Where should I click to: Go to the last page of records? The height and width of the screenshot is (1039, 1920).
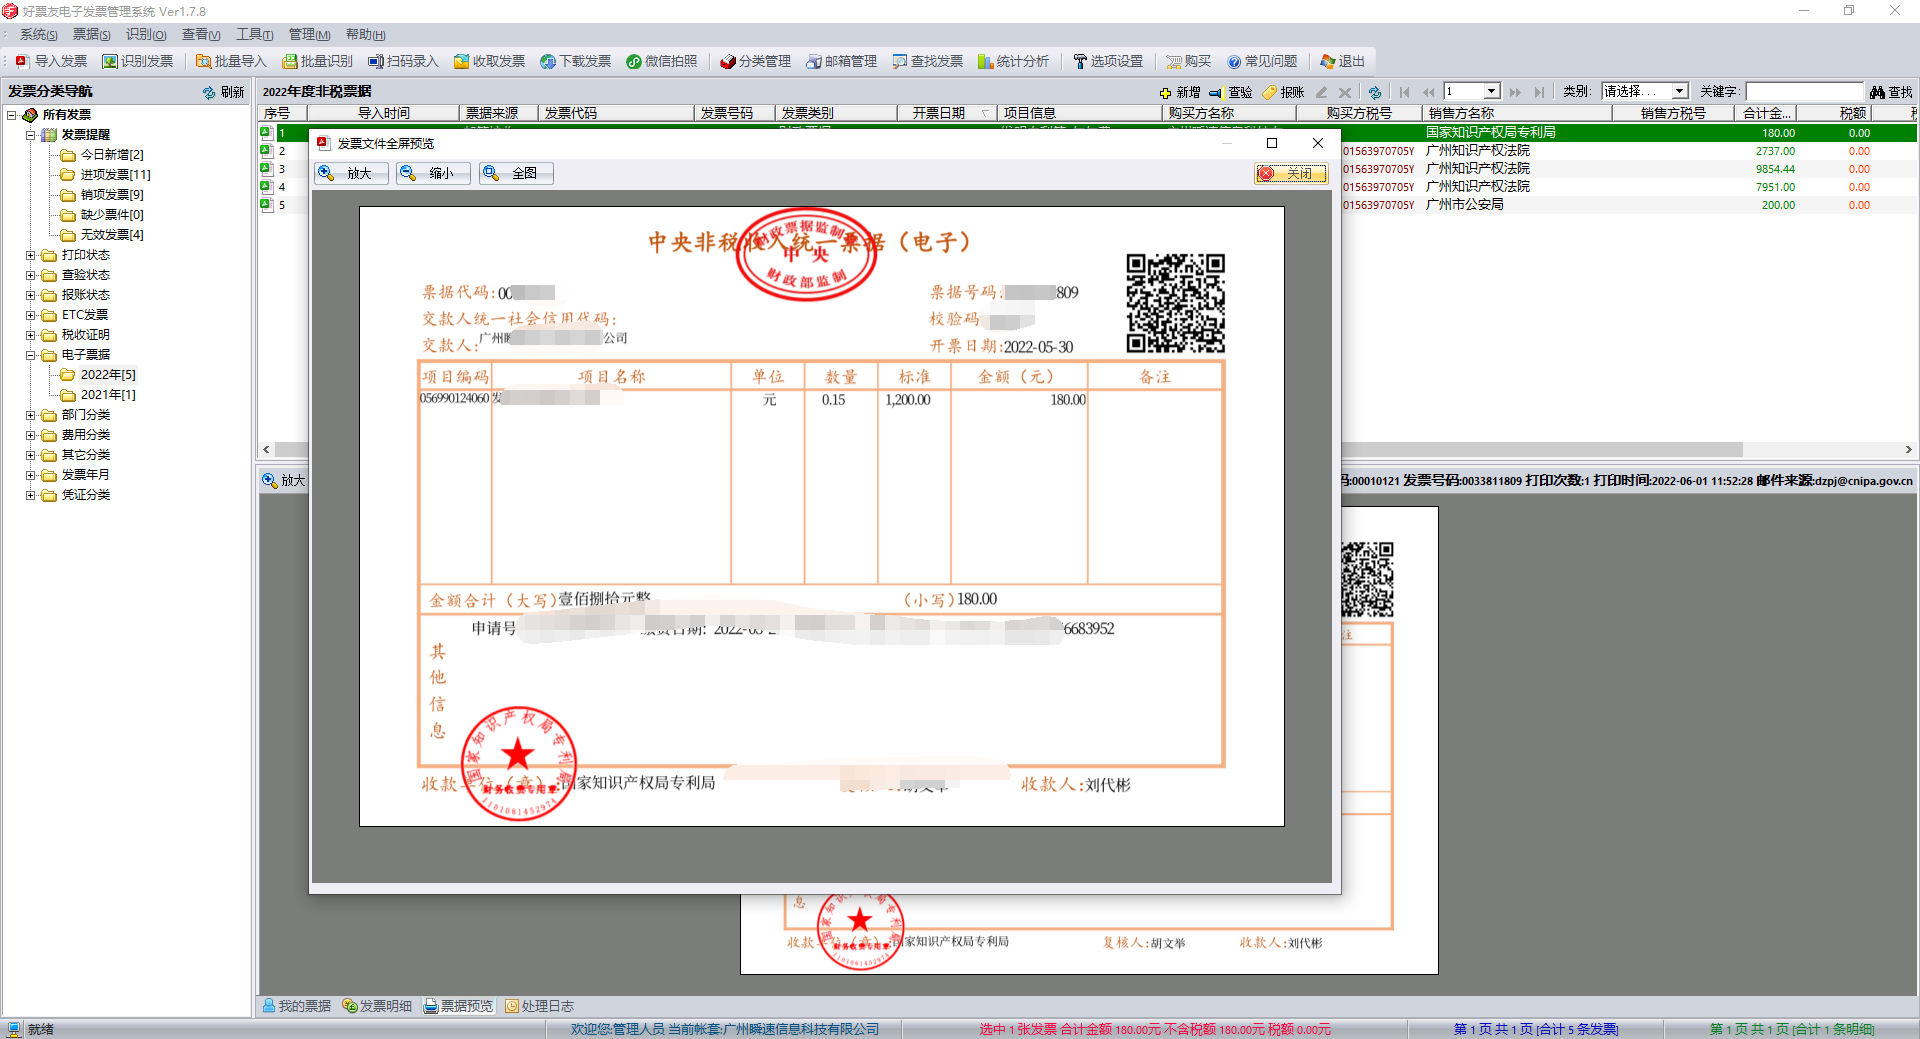click(1539, 91)
